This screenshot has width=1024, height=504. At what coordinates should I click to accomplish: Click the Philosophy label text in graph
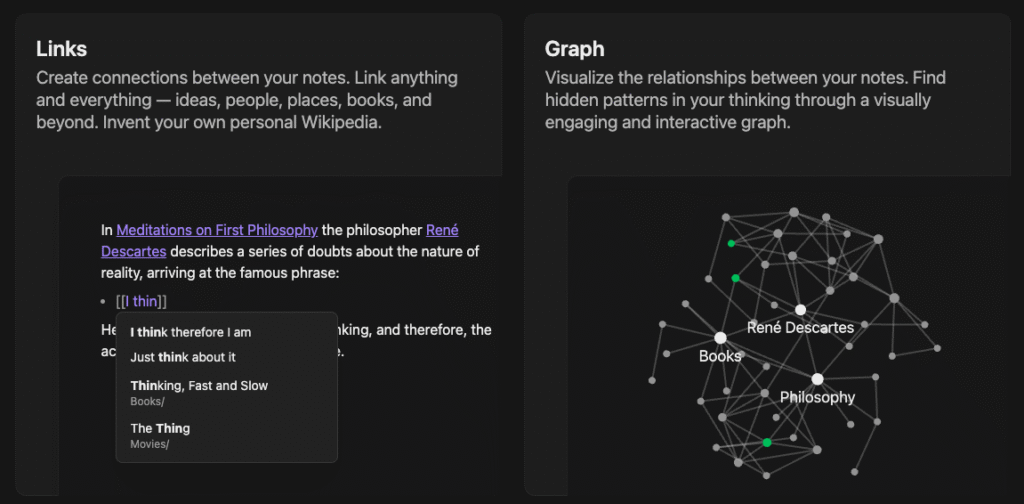point(817,397)
